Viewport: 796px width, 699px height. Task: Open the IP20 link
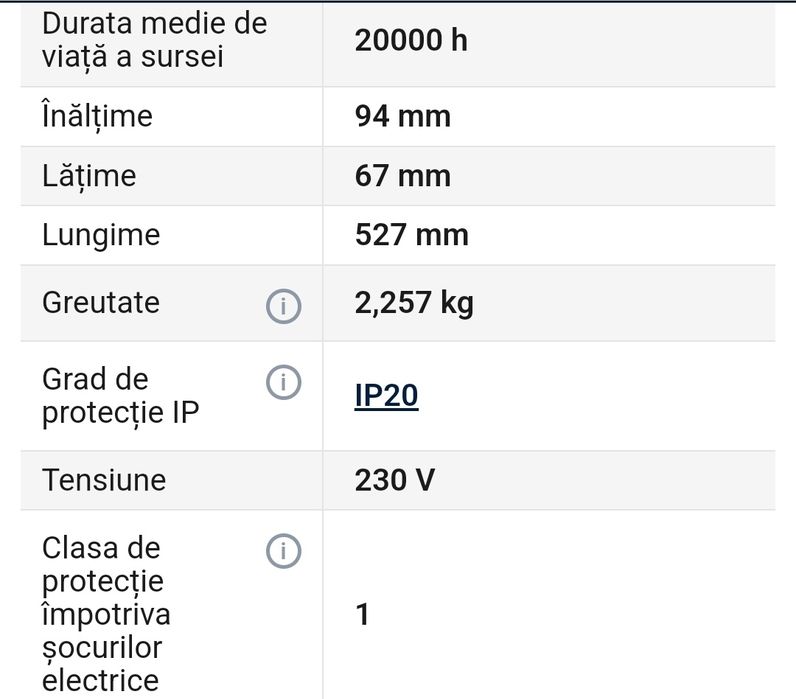tap(386, 396)
